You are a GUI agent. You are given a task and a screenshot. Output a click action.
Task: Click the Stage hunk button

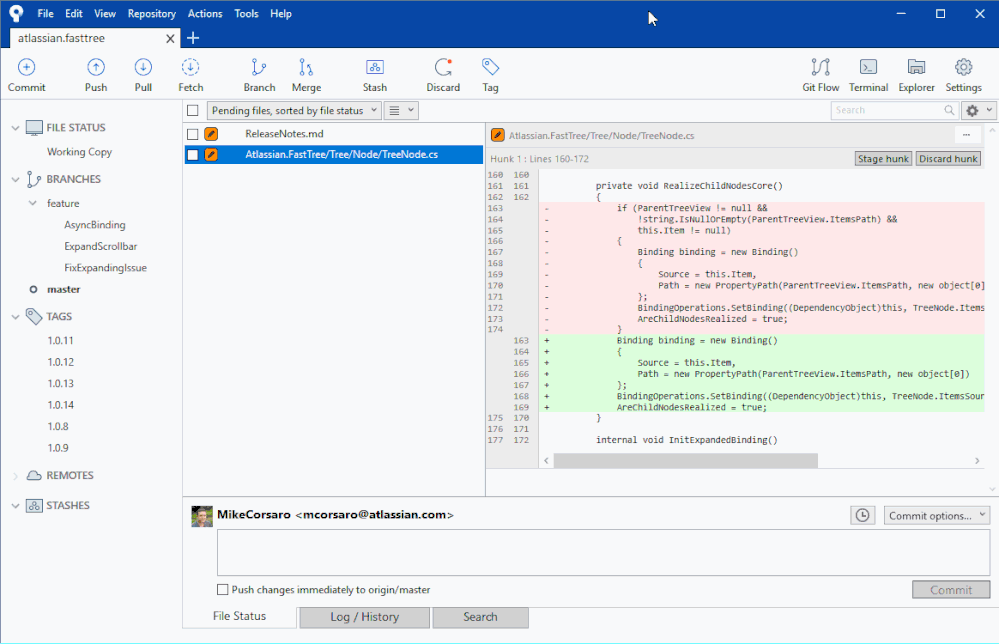[x=883, y=159]
